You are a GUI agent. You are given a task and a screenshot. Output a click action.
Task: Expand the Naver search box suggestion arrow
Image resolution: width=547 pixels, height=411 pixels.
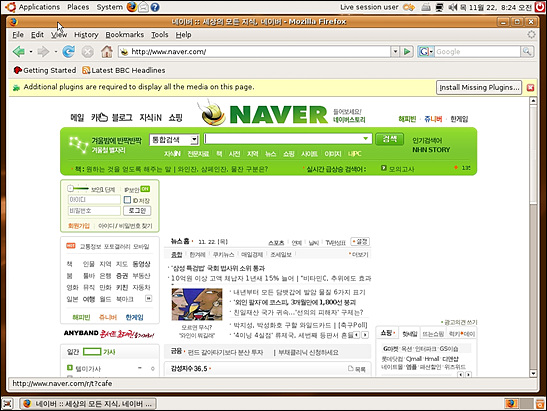[366, 139]
